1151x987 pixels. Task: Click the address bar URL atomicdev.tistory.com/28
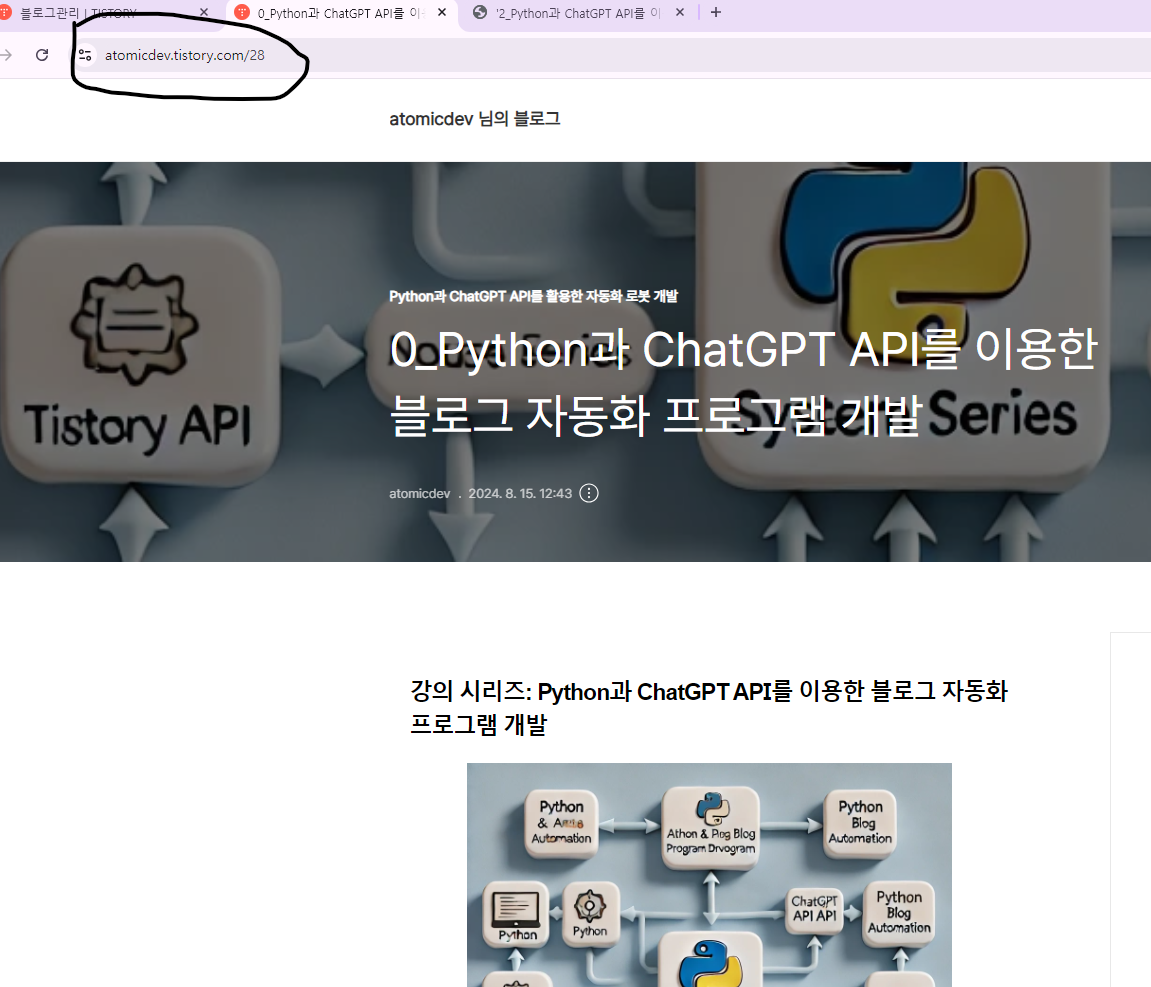pos(185,55)
